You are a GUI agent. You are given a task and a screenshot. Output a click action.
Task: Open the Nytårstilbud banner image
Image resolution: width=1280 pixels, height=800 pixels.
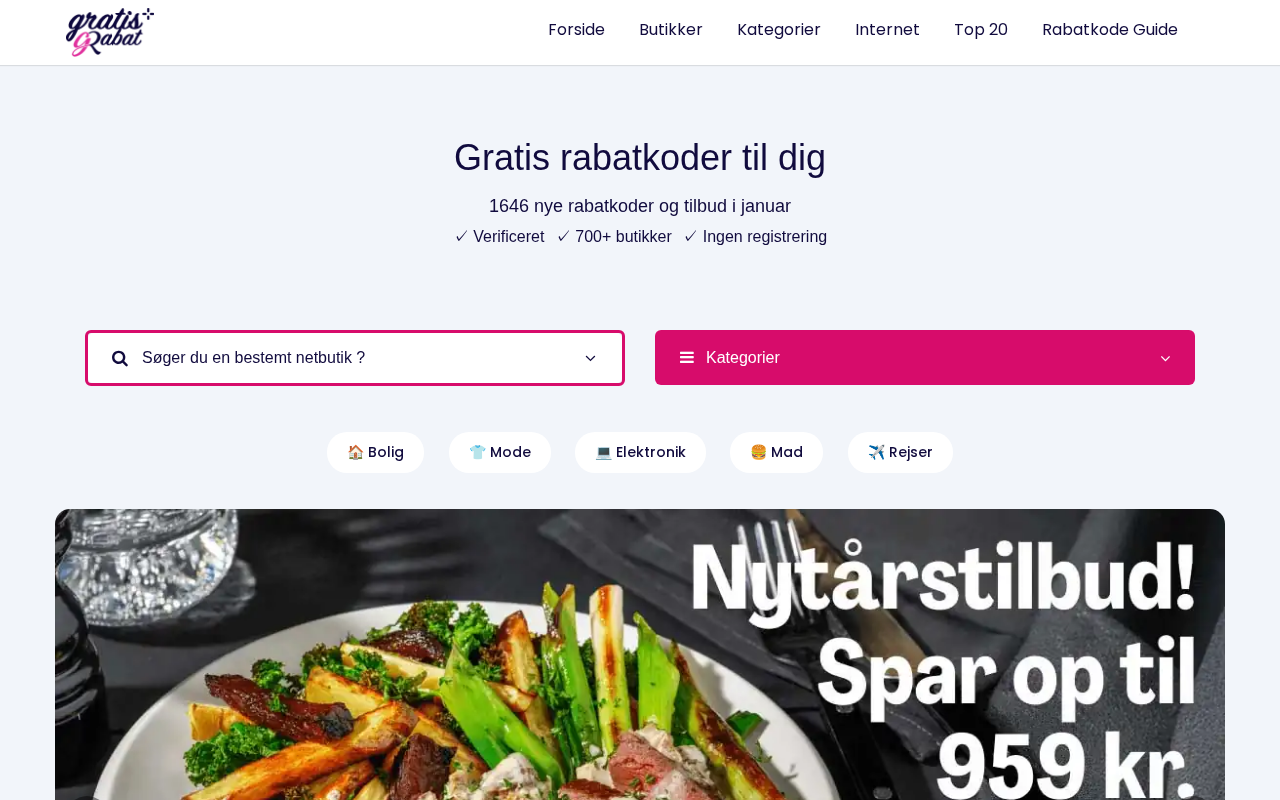pos(640,654)
